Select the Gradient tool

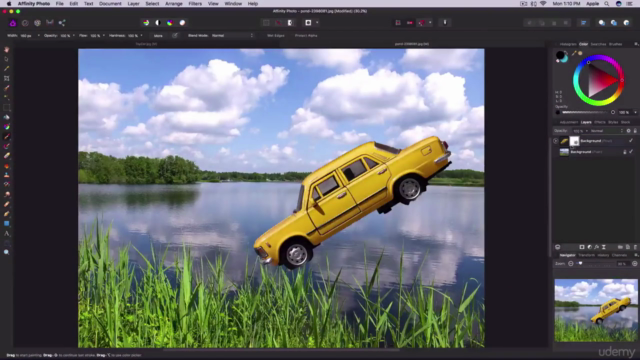pyautogui.click(x=7, y=127)
